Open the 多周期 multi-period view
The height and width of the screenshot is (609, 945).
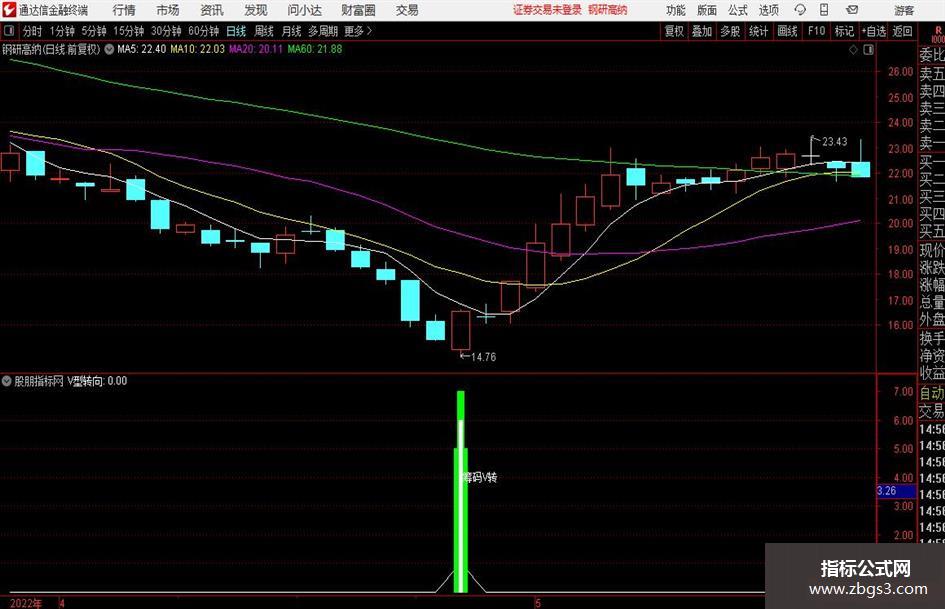pos(323,31)
